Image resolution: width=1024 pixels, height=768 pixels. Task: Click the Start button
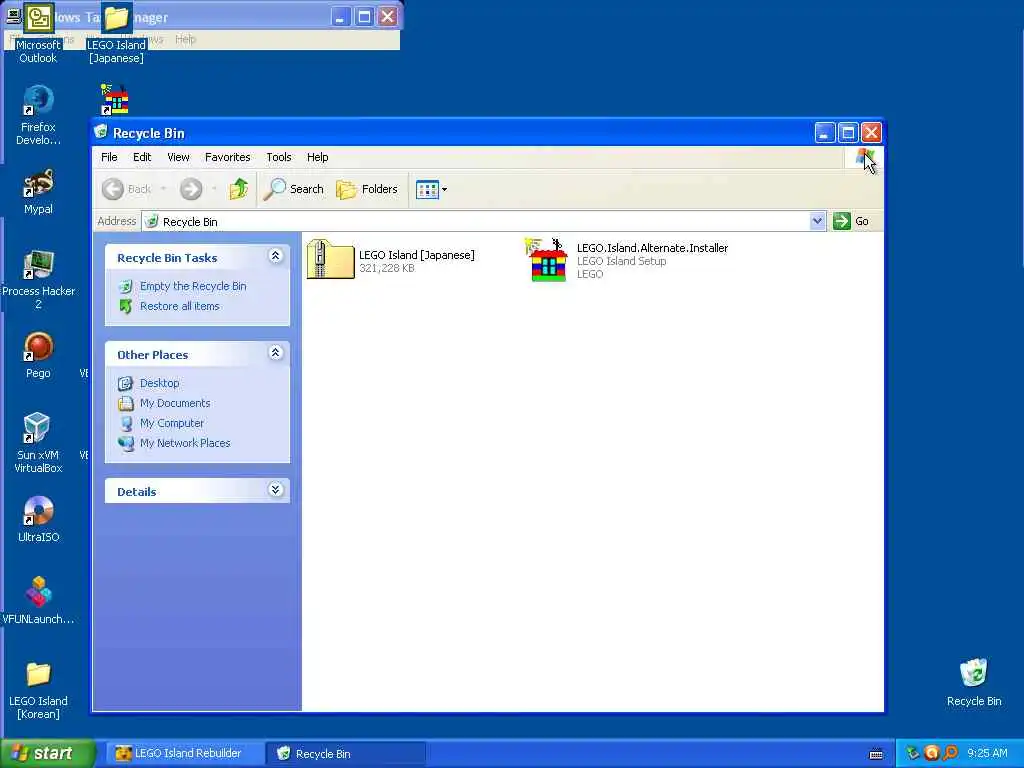tap(47, 753)
